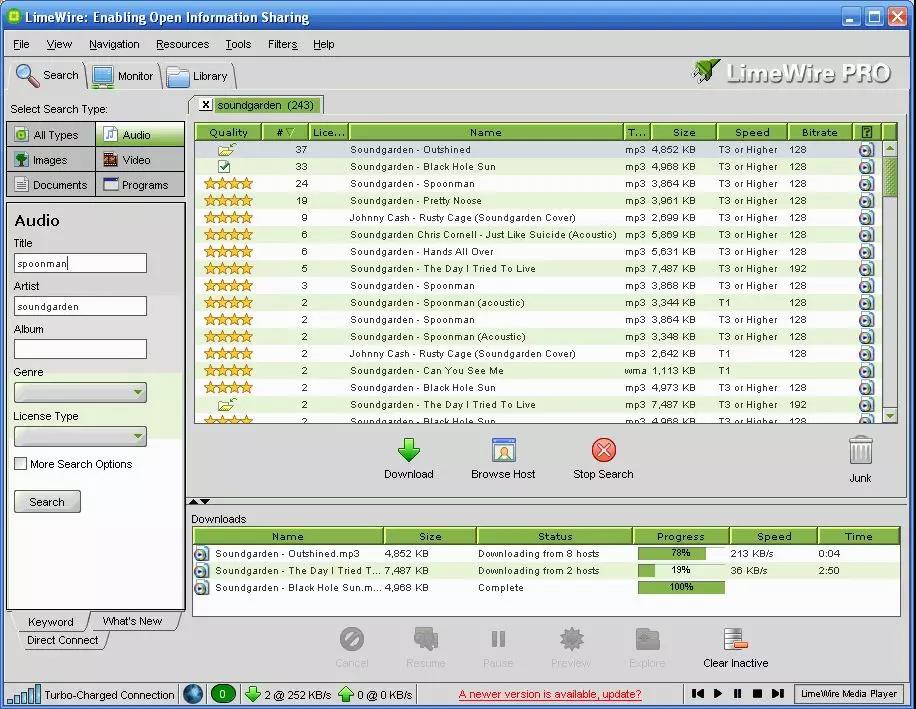916x709 pixels.
Task: Switch to the Monitor tab
Action: [x=124, y=76]
